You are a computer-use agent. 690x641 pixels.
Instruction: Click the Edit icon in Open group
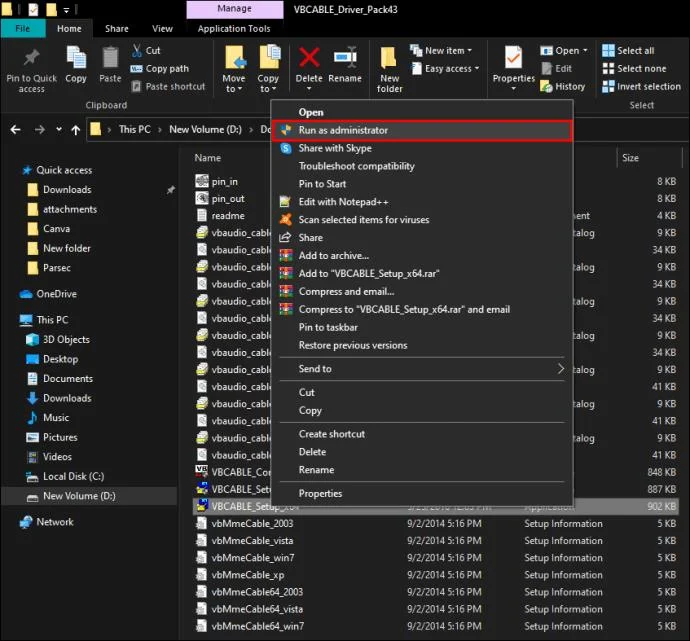(x=547, y=69)
